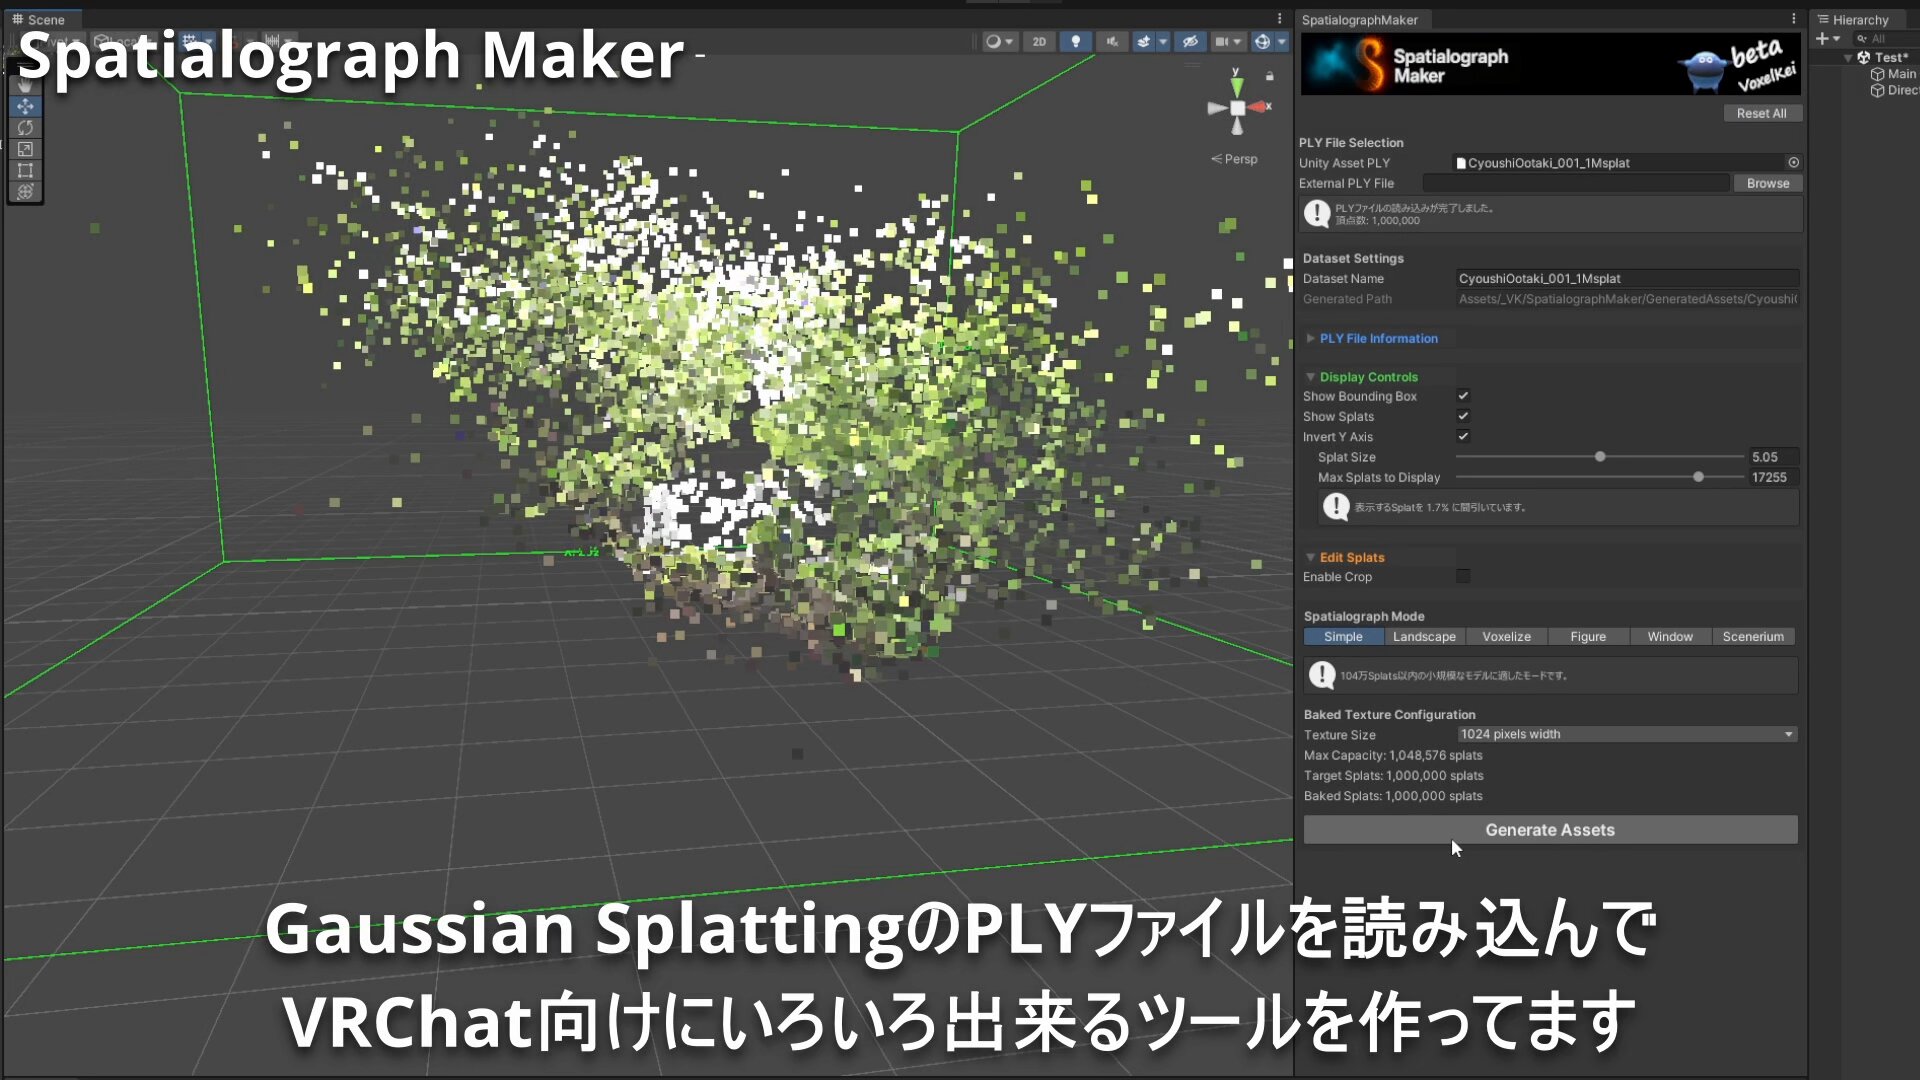Toggle scene visibility hidden-eye icon
This screenshot has height=1080, width=1920.
click(1189, 41)
